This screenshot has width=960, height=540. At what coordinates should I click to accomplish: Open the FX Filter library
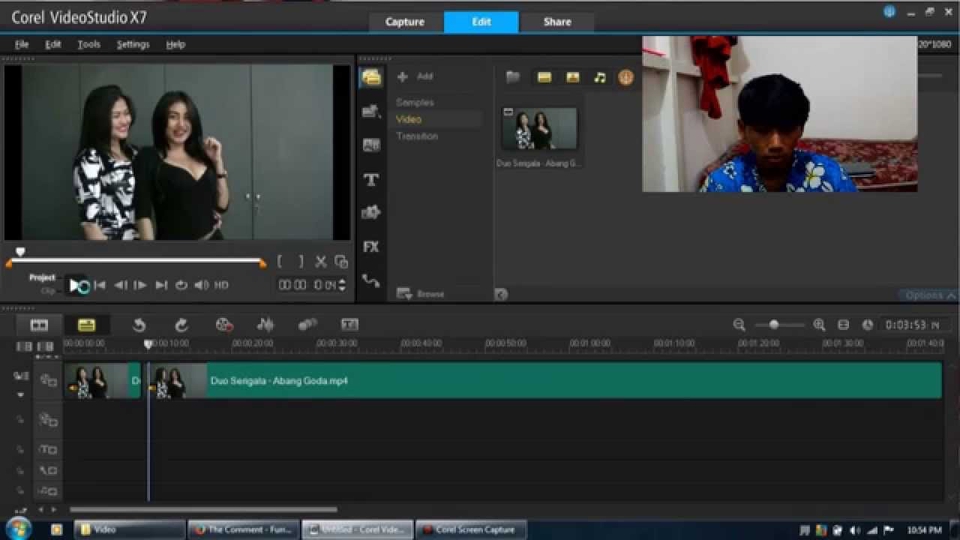click(x=371, y=247)
